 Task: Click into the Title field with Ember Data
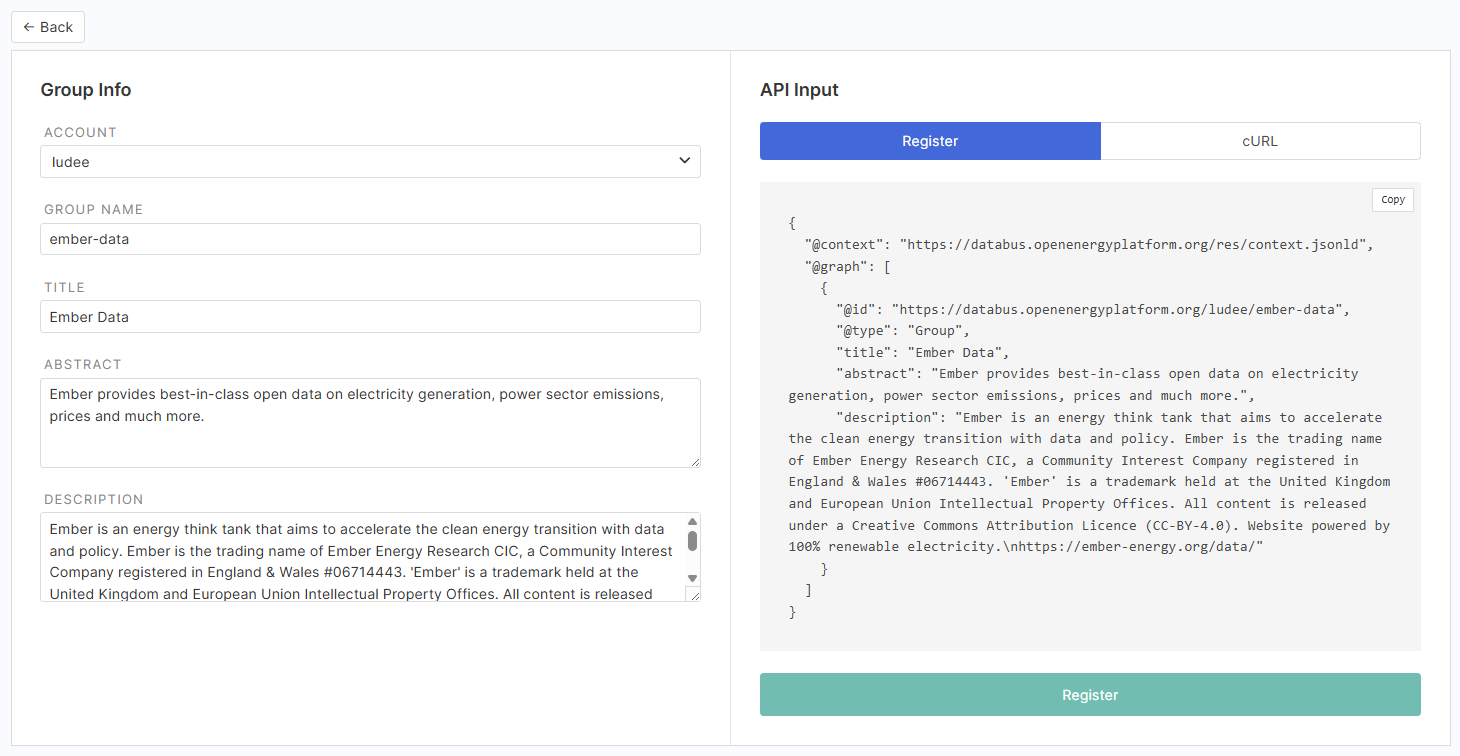[x=370, y=317]
